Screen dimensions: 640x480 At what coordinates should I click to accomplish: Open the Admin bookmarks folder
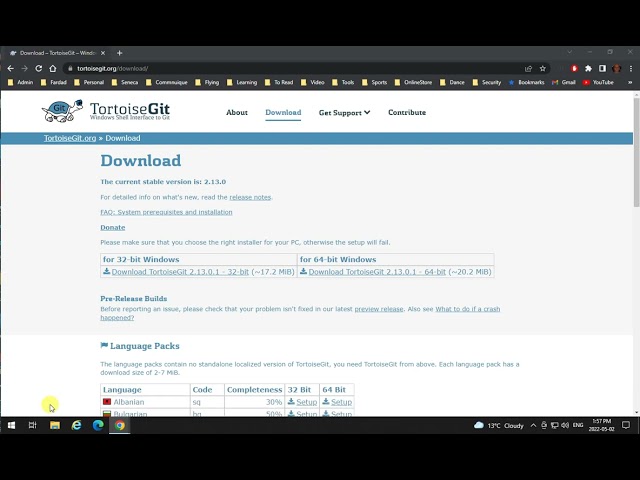(x=21, y=82)
